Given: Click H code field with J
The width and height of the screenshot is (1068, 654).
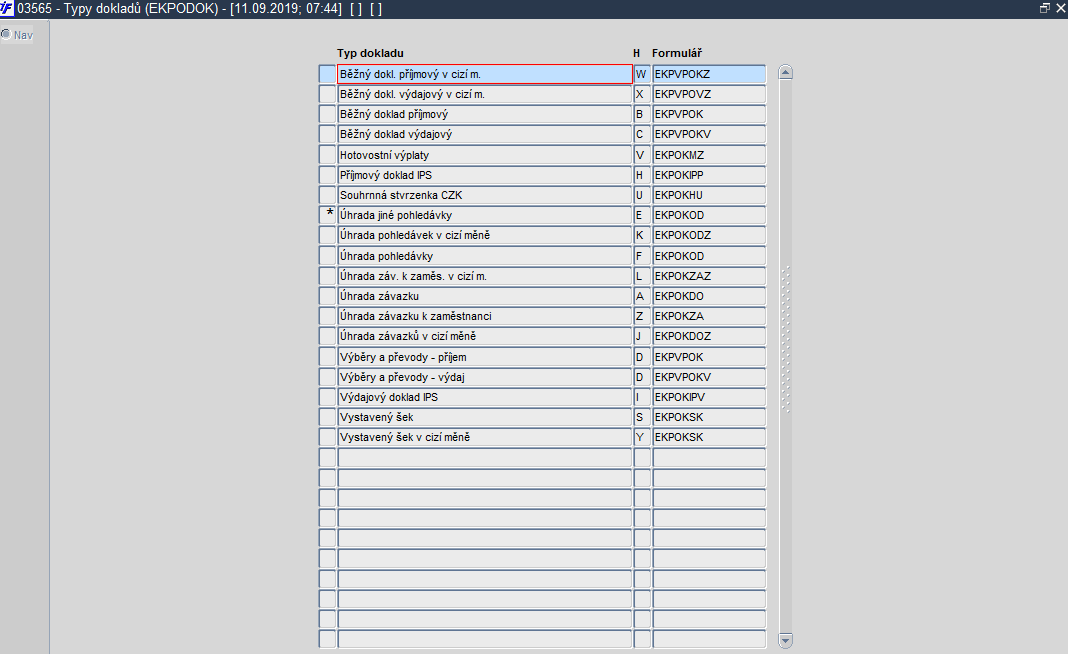Looking at the screenshot, I should tap(642, 337).
